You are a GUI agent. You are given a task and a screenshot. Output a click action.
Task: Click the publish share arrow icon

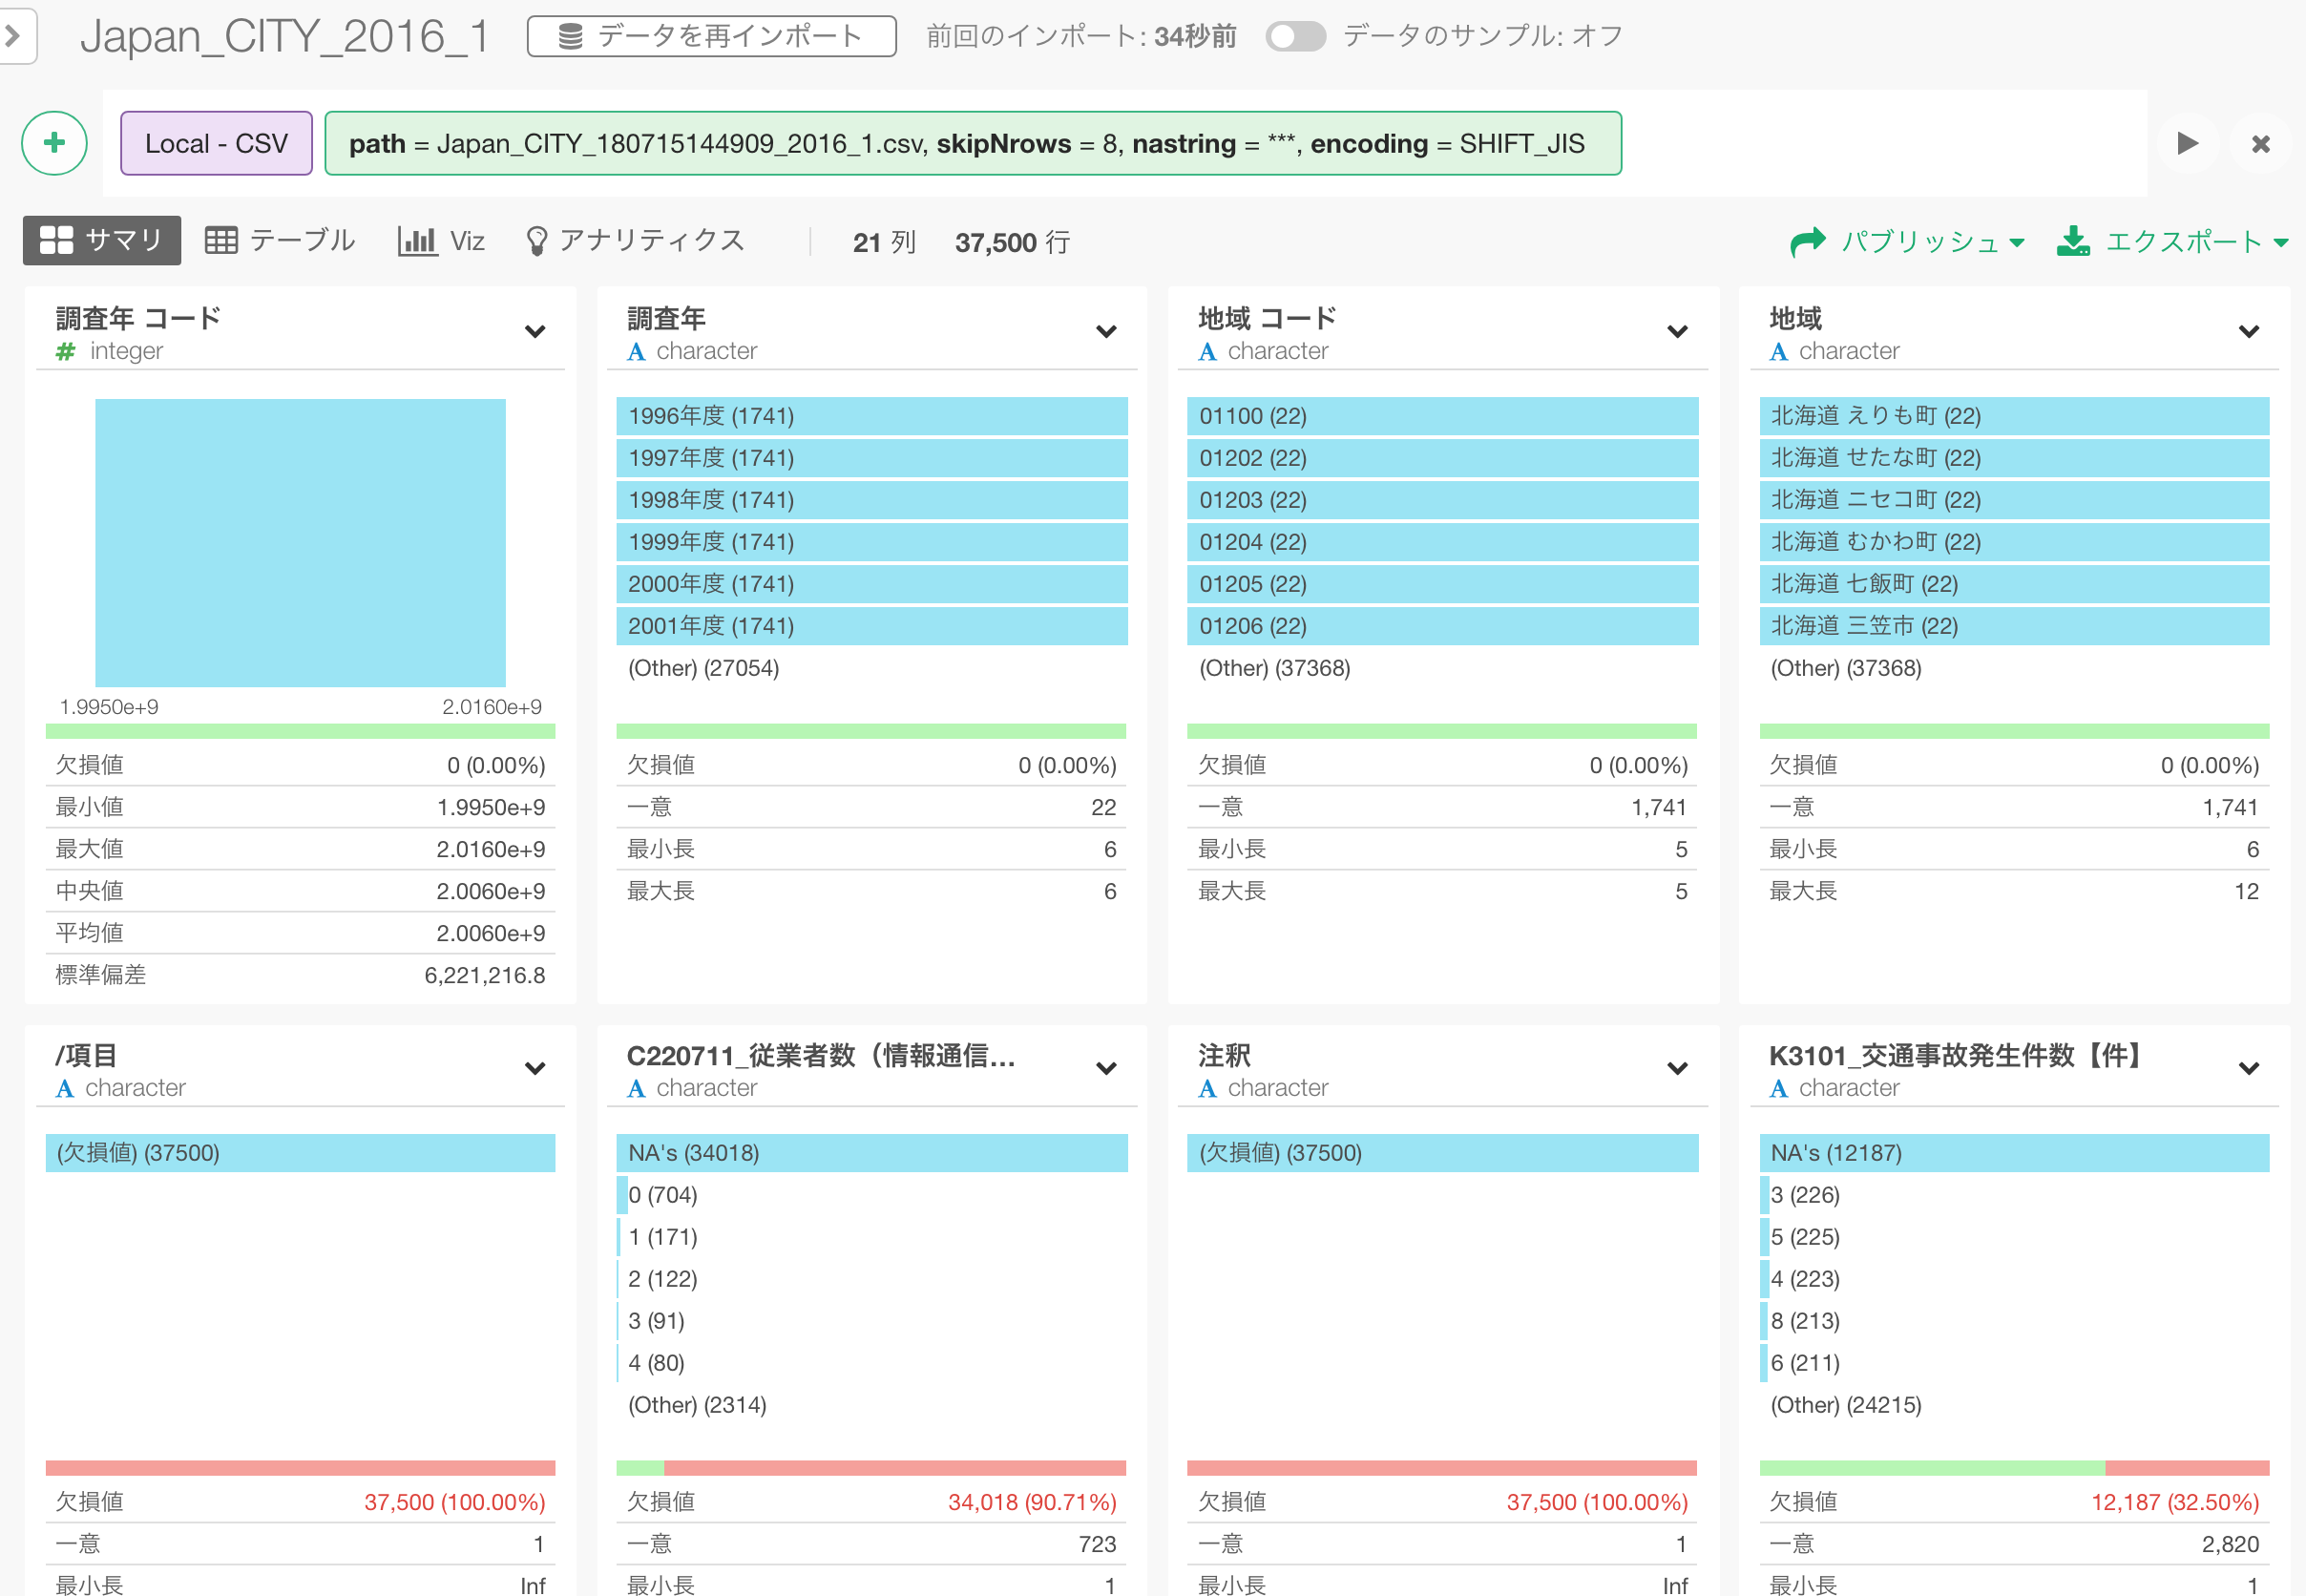pos(1808,241)
